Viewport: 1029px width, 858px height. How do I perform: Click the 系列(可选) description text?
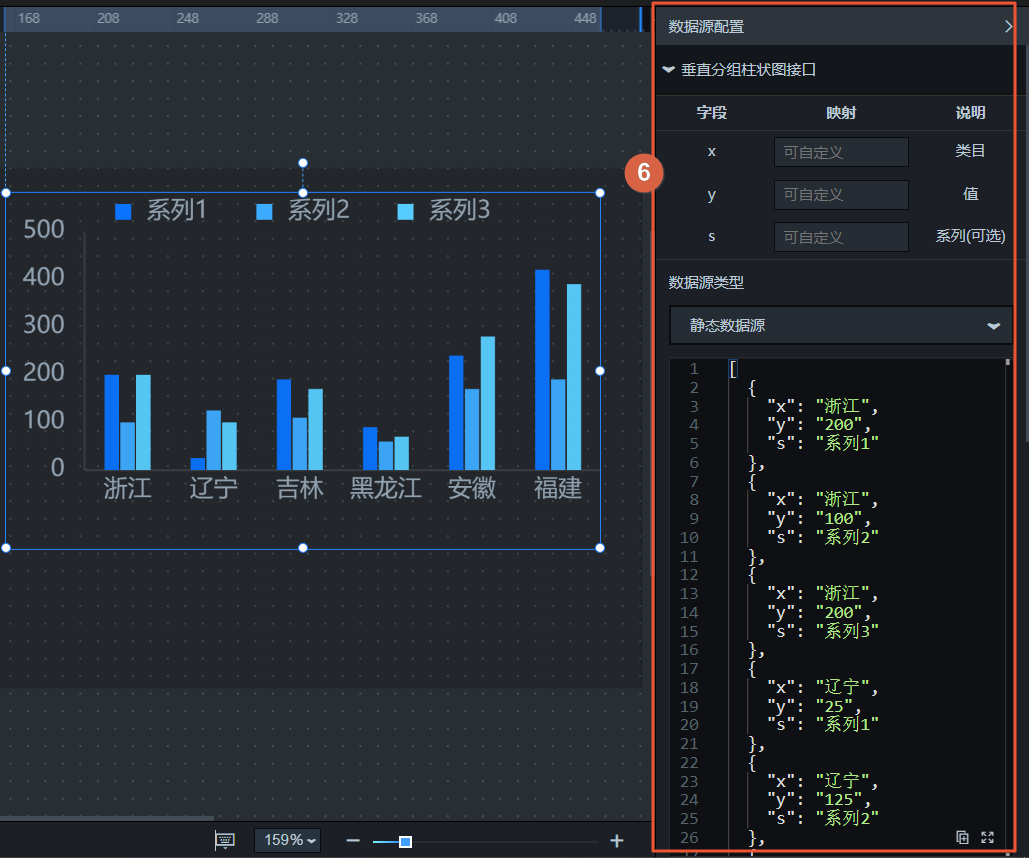(x=971, y=236)
